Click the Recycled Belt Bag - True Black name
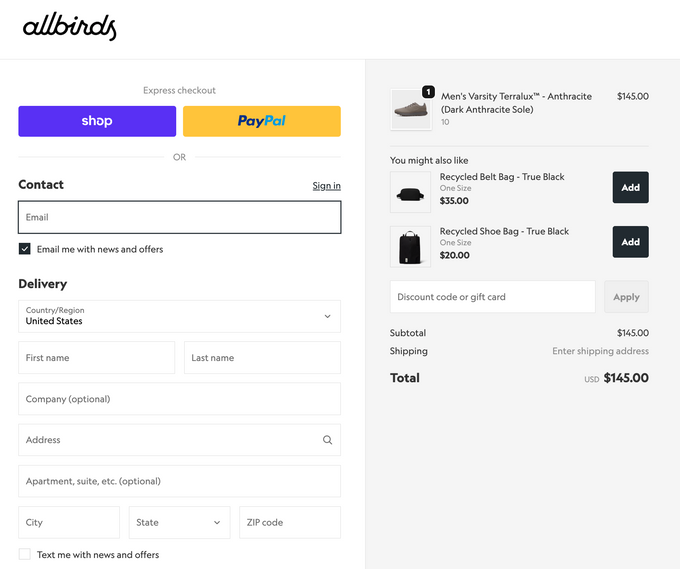Screen dimensions: 680x569 502,177
